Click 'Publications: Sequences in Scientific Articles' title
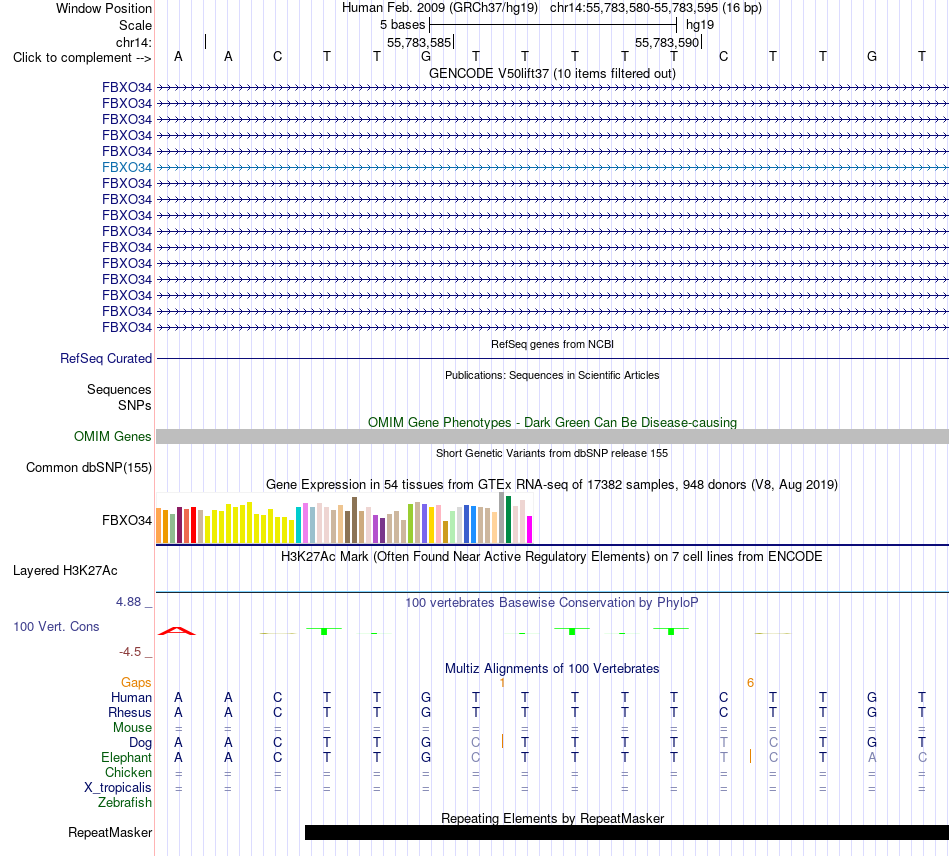This screenshot has width=950, height=856. (552, 375)
